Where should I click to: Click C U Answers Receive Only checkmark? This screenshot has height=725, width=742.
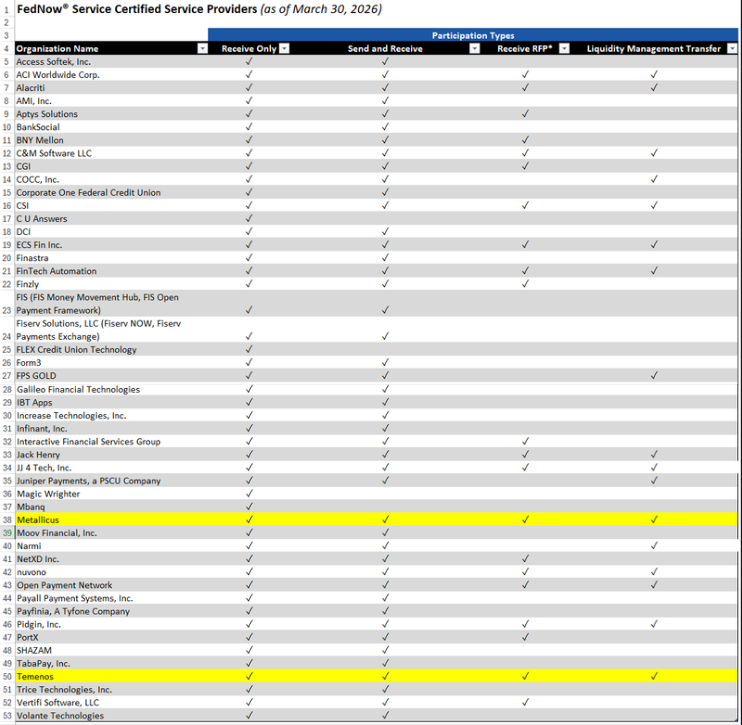(249, 219)
